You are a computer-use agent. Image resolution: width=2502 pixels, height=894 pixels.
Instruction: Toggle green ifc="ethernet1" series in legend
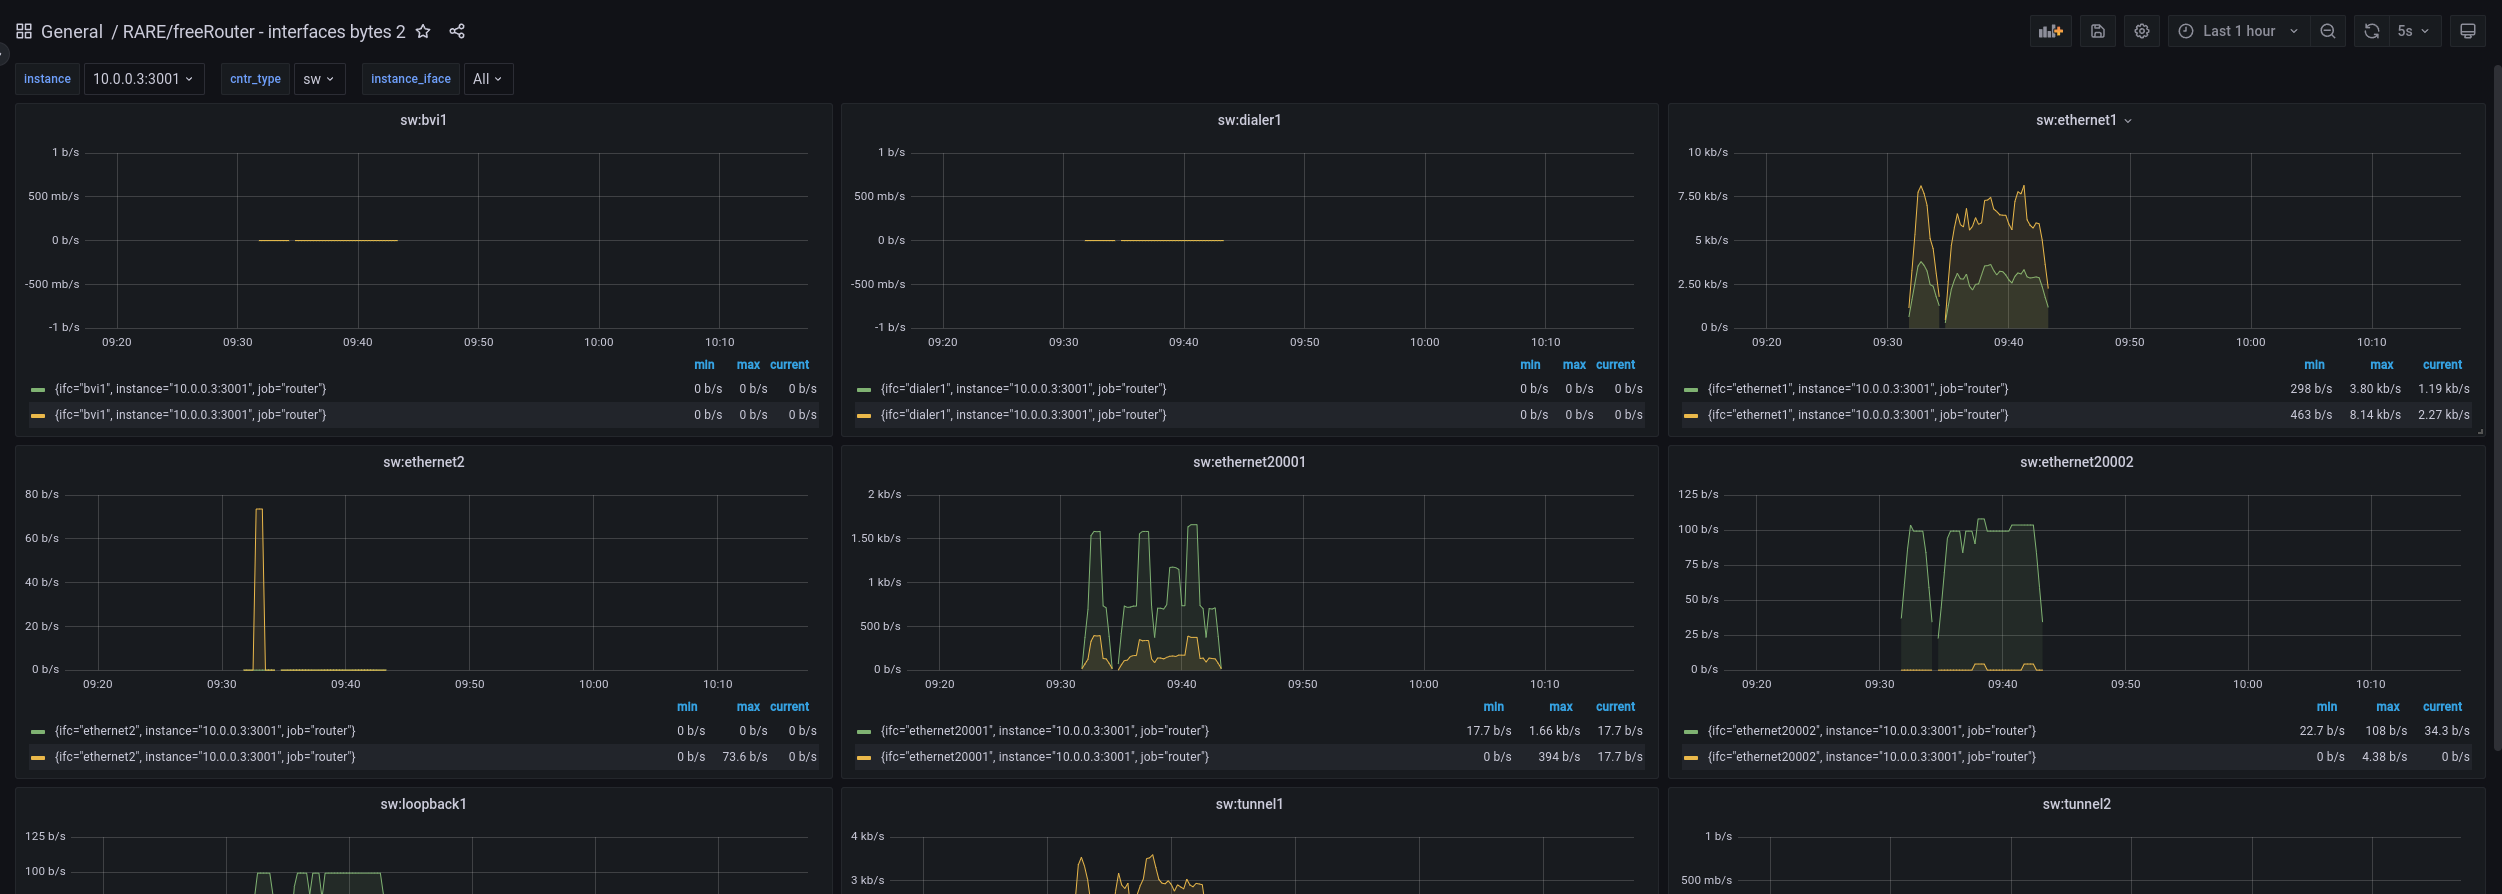(x=1858, y=389)
